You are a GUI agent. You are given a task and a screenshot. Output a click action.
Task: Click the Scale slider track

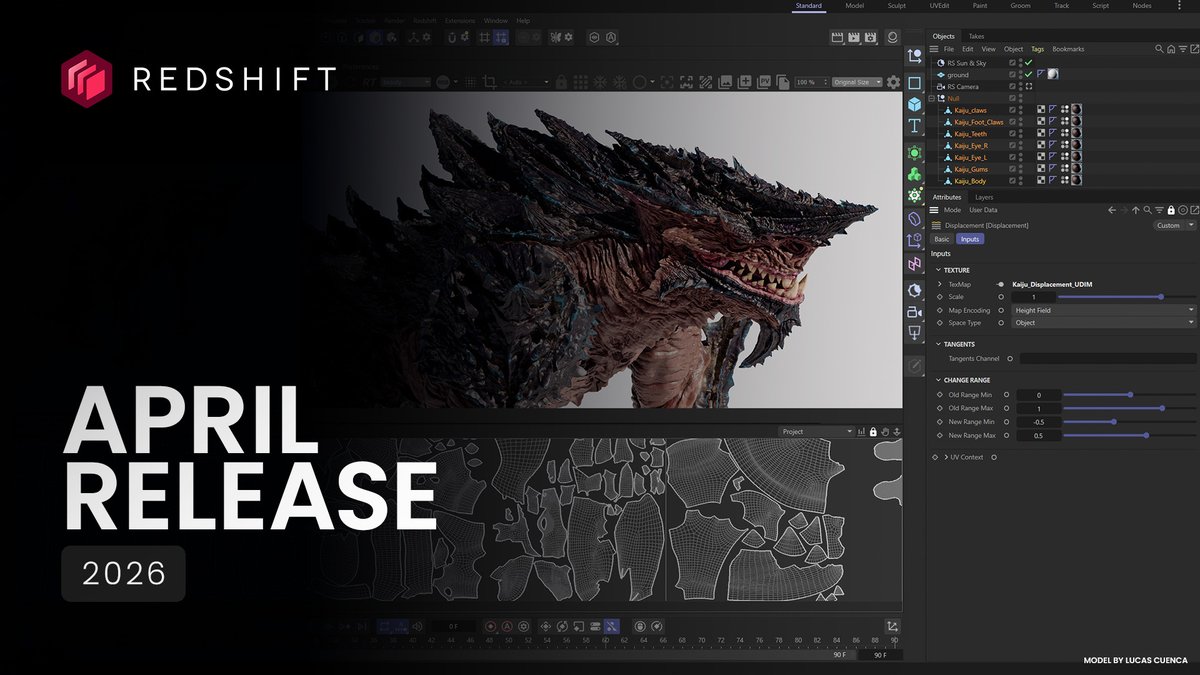tap(1127, 297)
